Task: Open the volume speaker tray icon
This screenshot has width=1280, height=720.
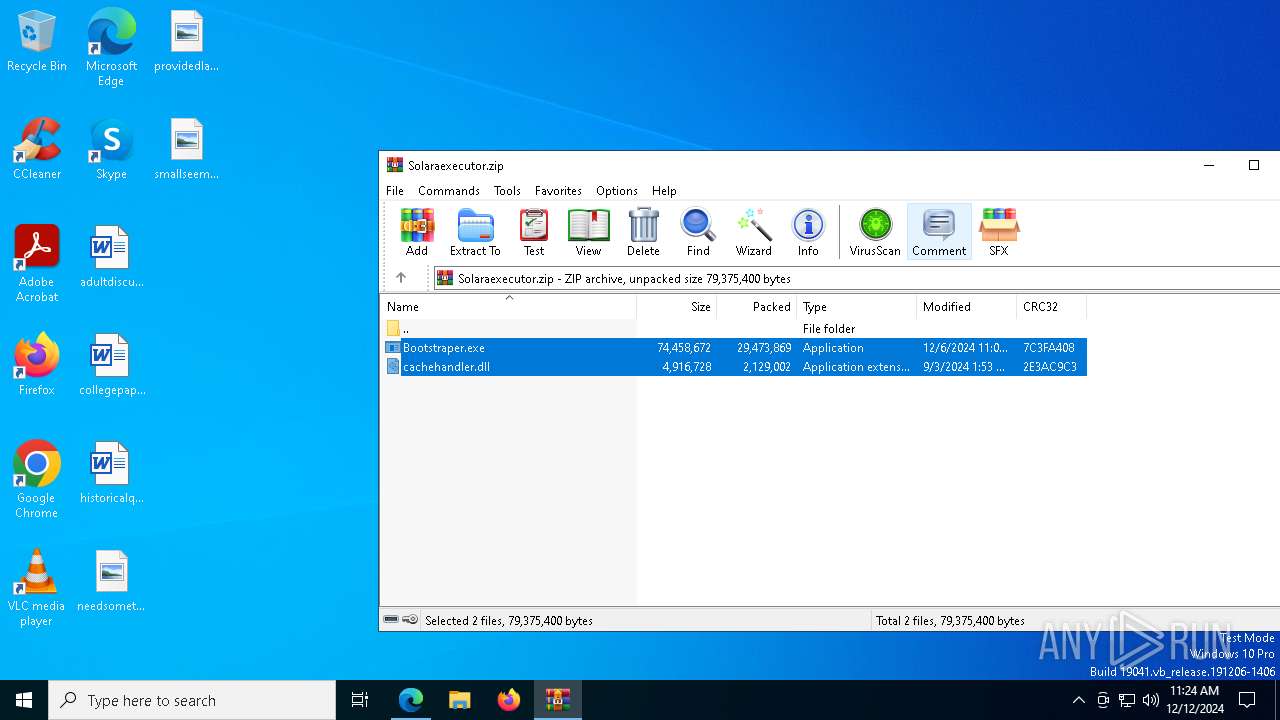Action: coord(1151,700)
